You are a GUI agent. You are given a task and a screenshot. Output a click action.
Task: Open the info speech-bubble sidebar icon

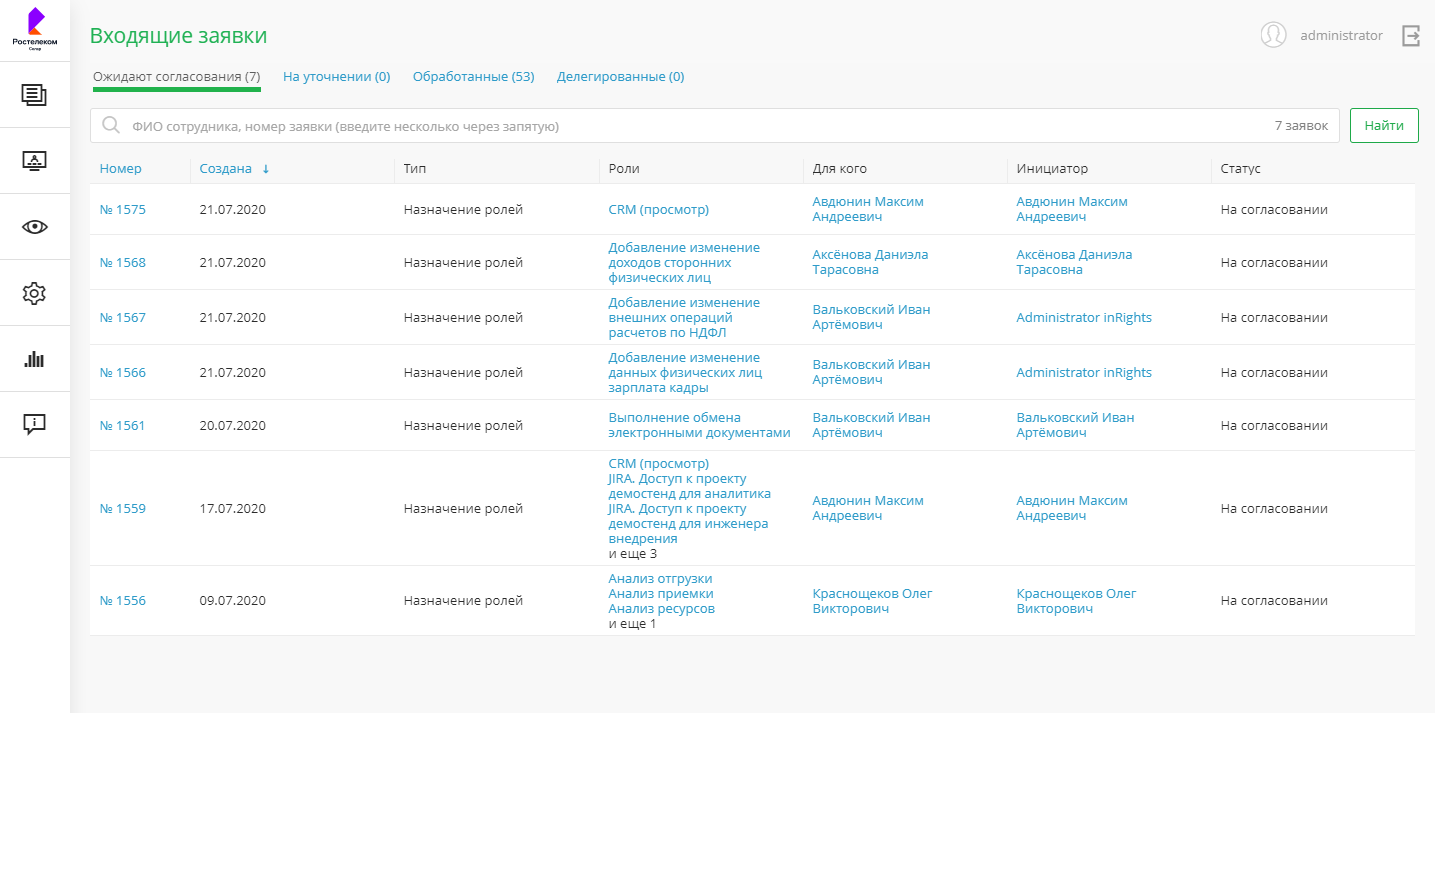(34, 425)
